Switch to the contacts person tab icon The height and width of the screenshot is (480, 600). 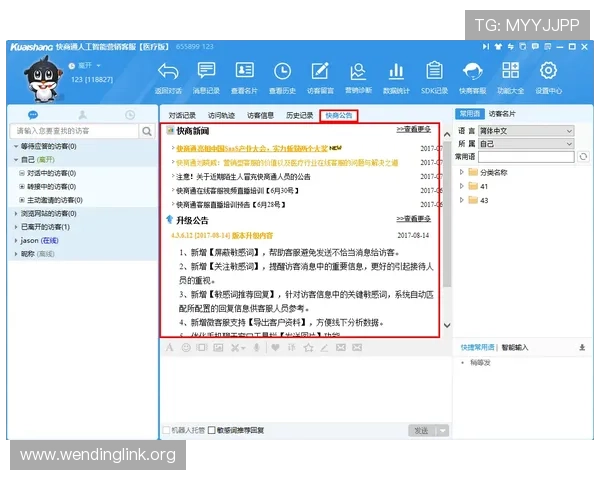point(83,115)
